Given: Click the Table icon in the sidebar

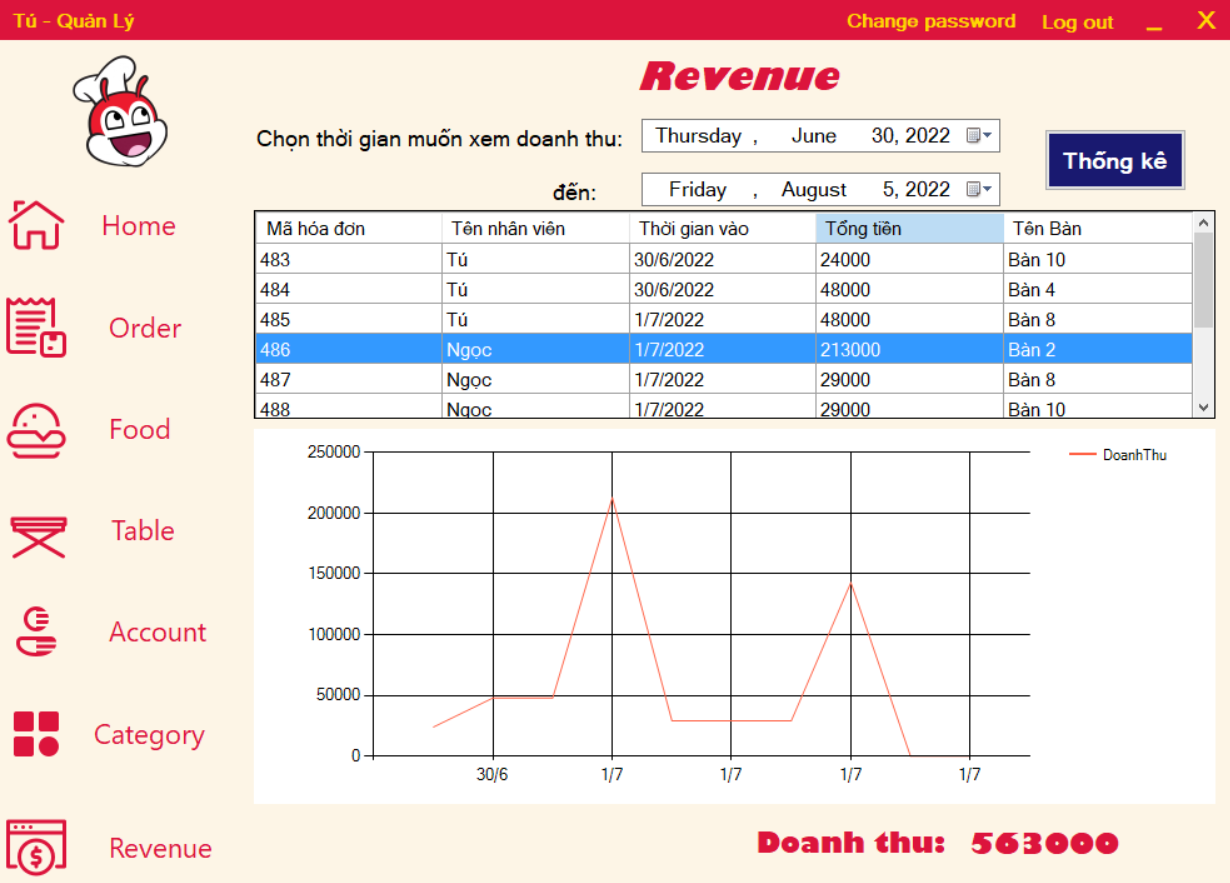Looking at the screenshot, I should pyautogui.click(x=37, y=532).
